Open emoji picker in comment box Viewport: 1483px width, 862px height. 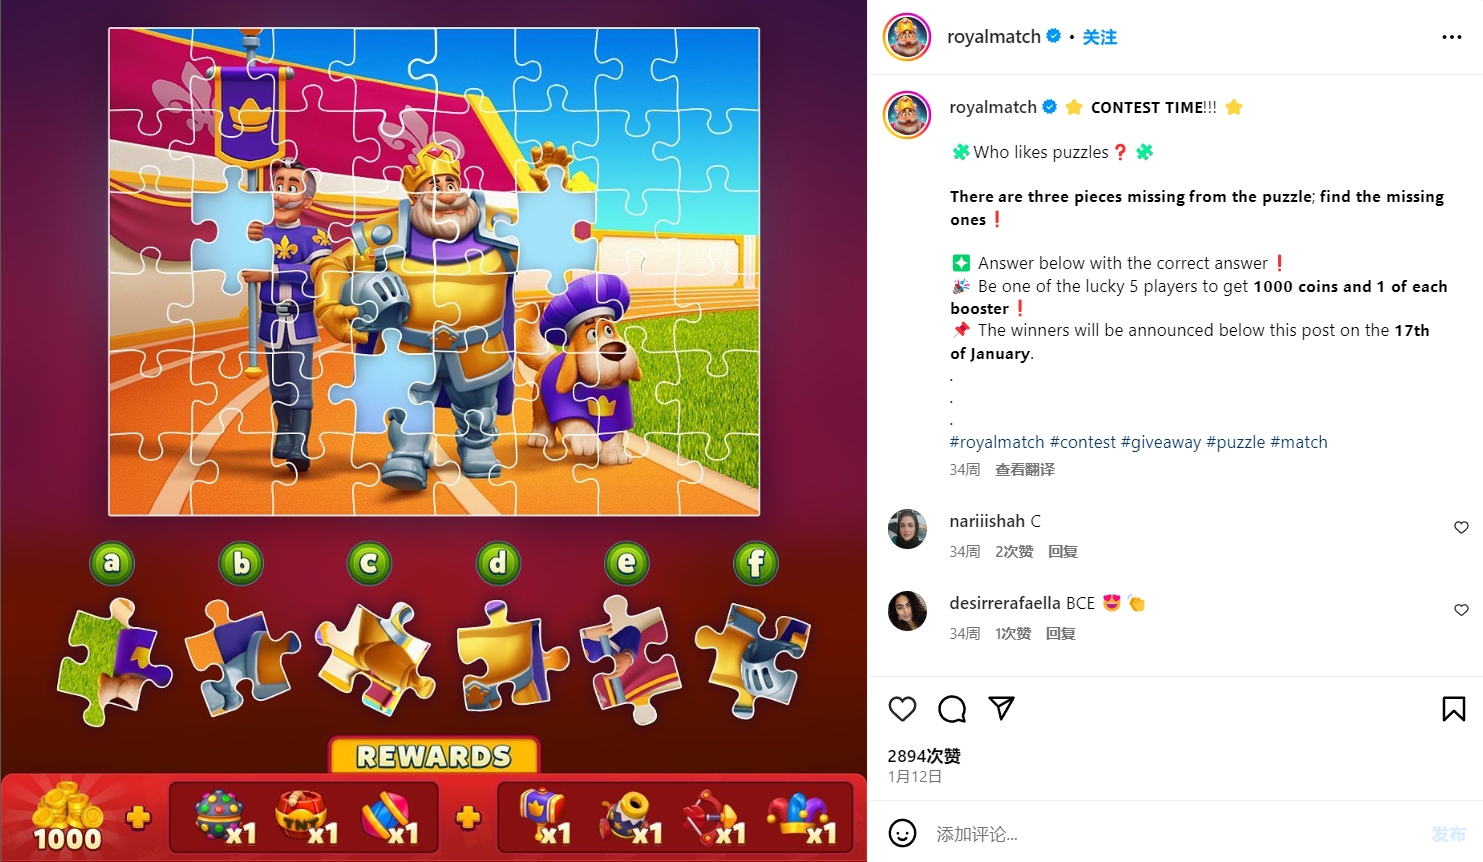tap(902, 833)
